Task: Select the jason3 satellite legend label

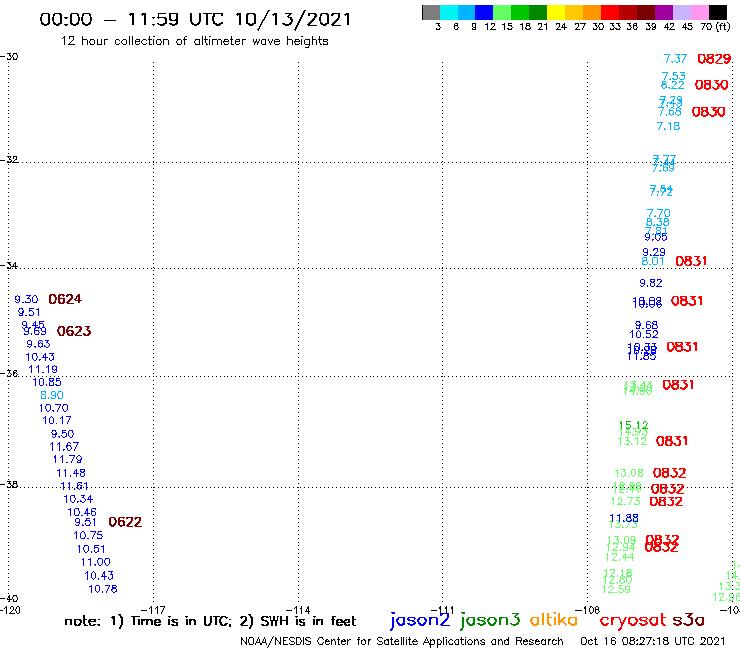Action: [490, 620]
